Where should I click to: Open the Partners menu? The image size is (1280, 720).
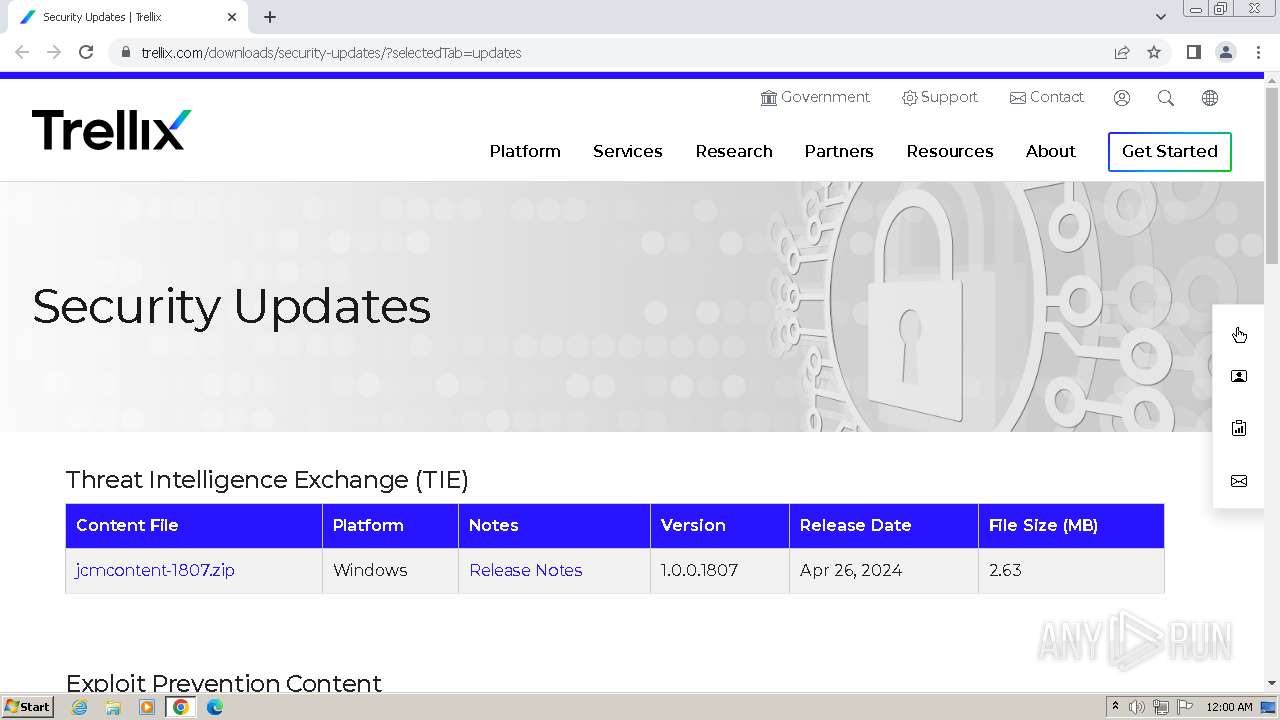point(839,151)
